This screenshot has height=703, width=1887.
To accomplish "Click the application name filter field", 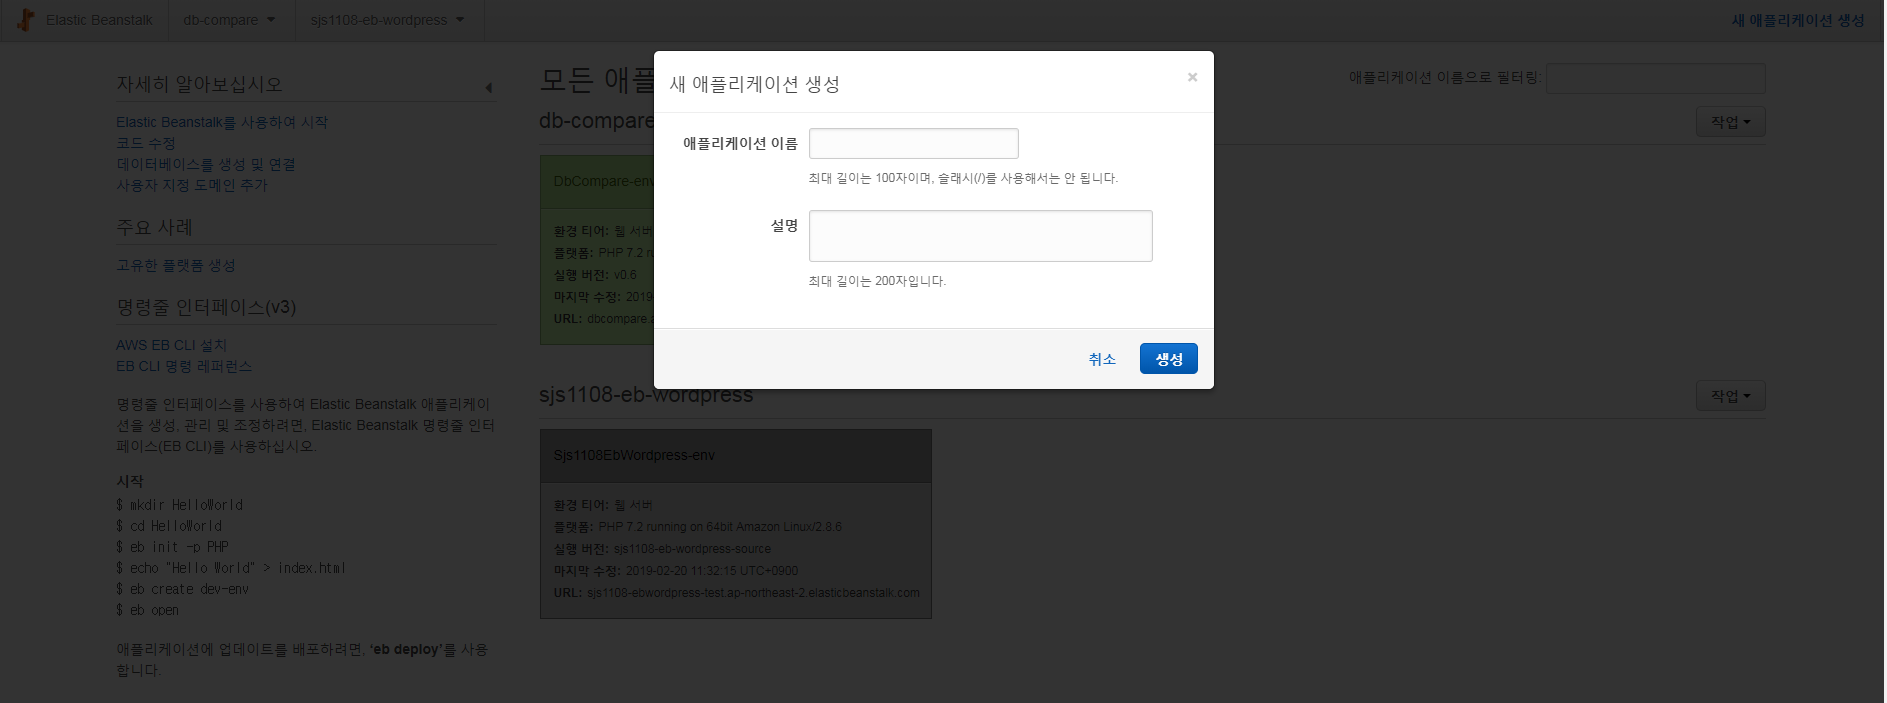I will tap(1655, 78).
